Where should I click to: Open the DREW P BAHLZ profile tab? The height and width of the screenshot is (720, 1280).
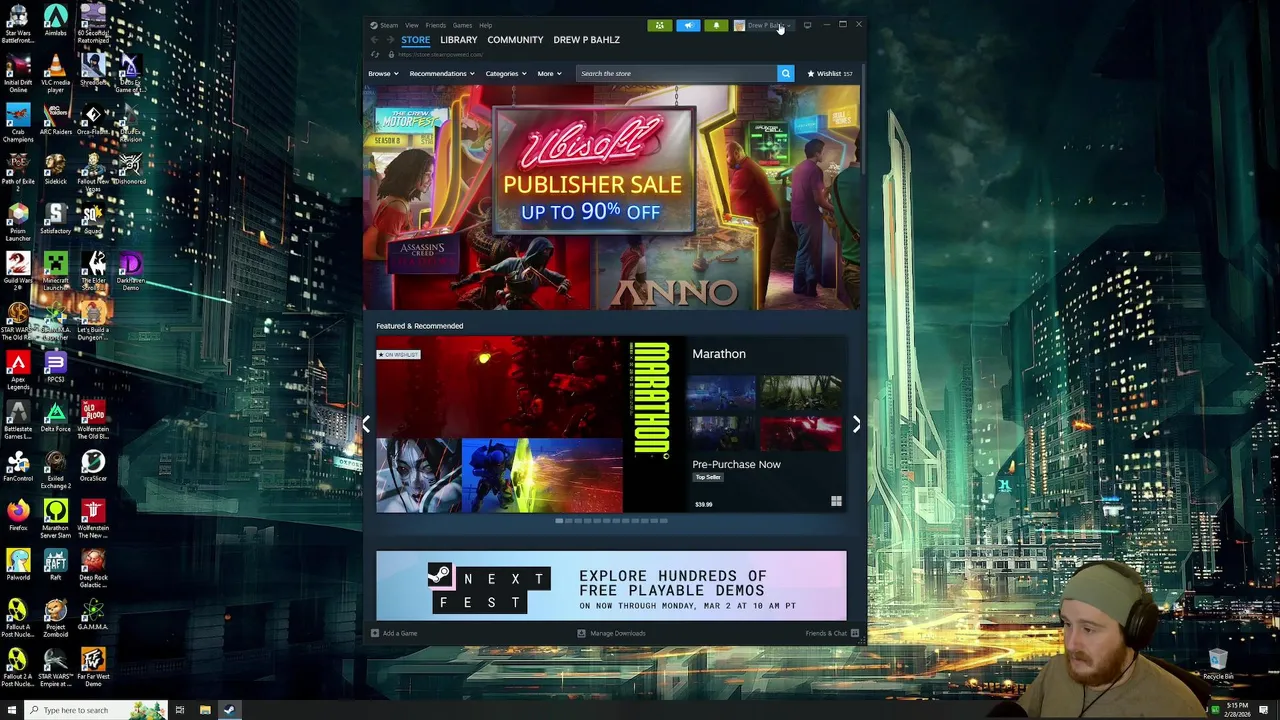587,40
